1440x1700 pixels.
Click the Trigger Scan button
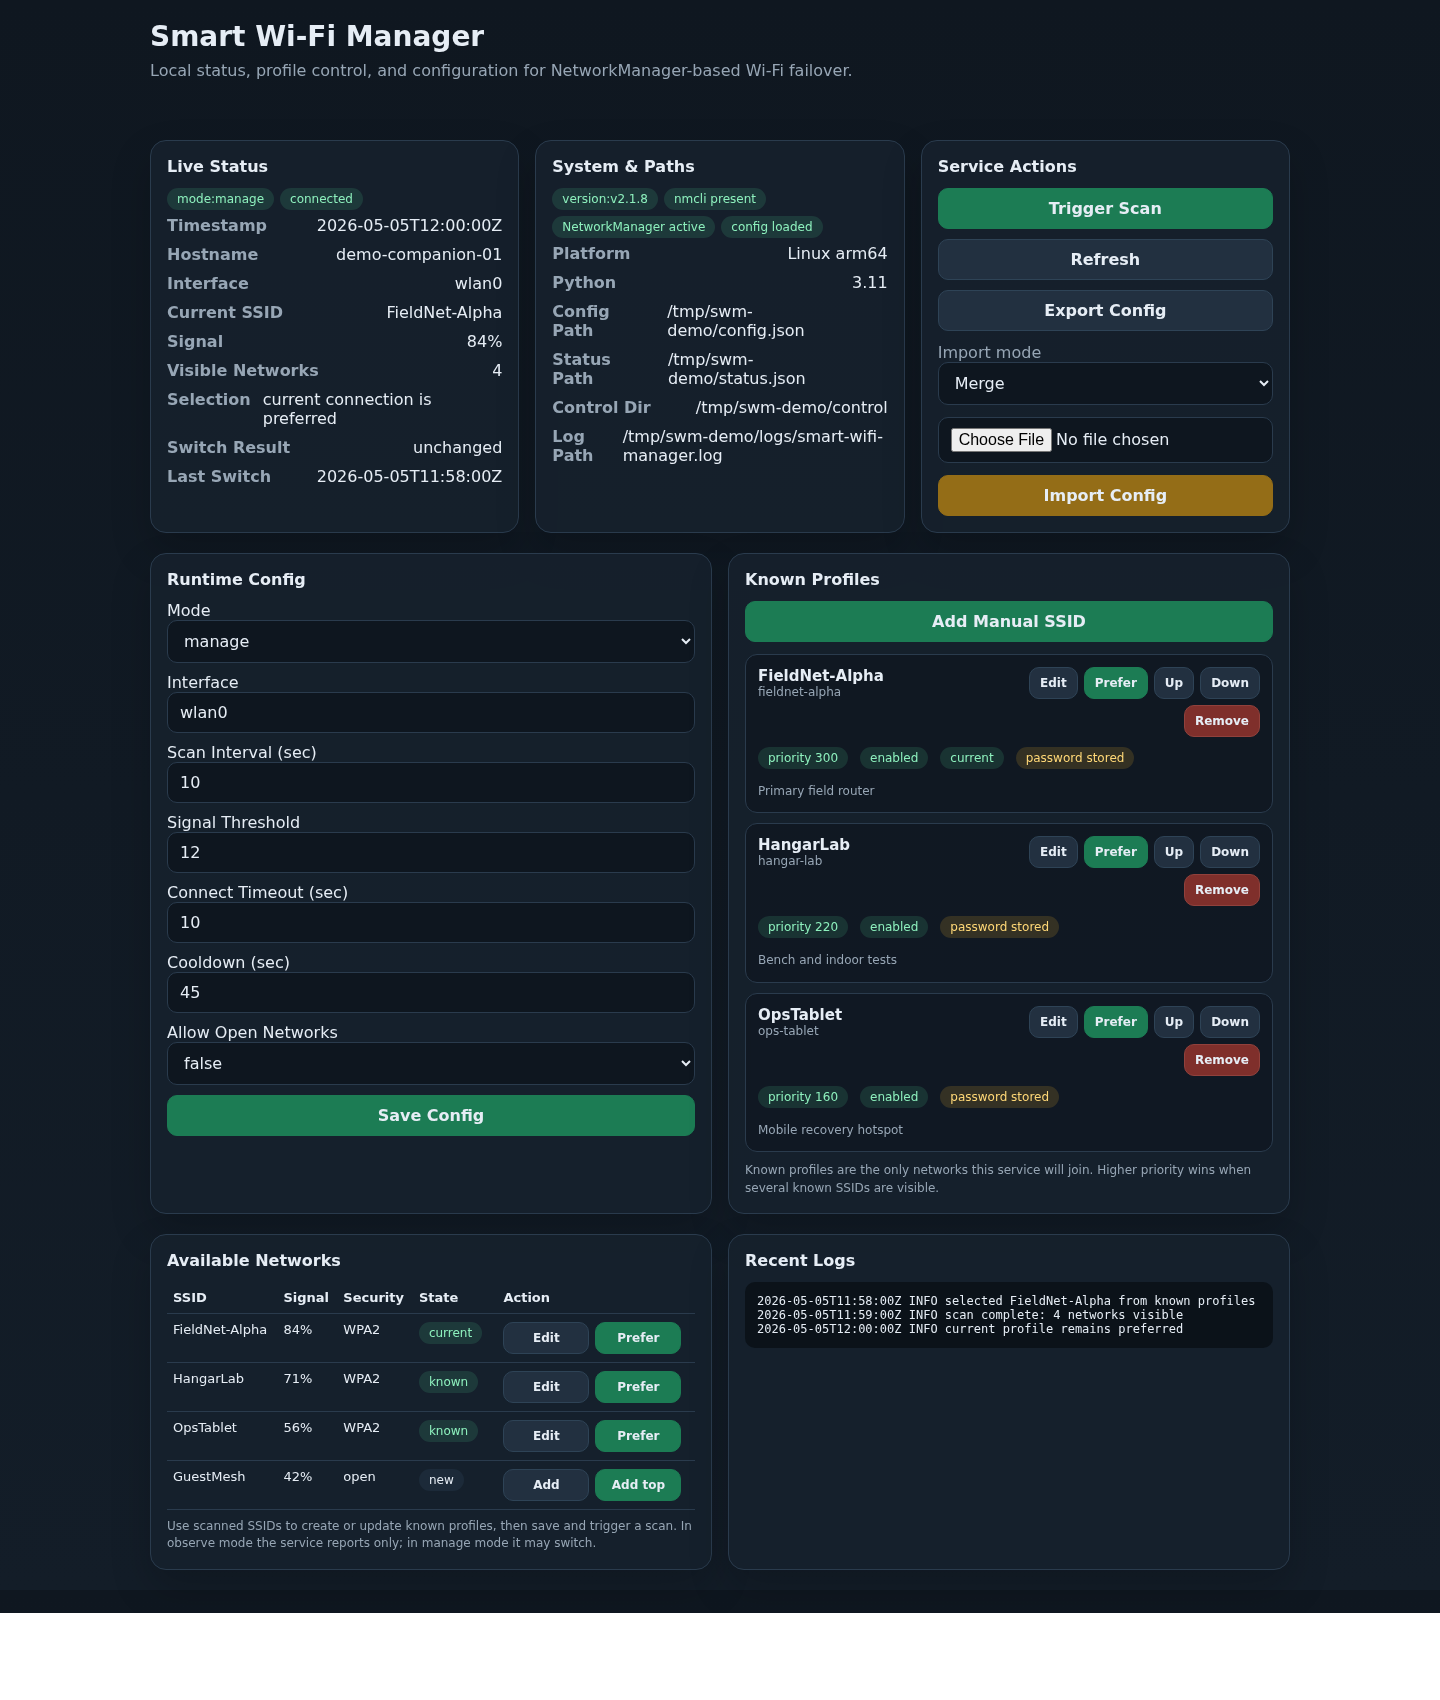click(x=1105, y=208)
